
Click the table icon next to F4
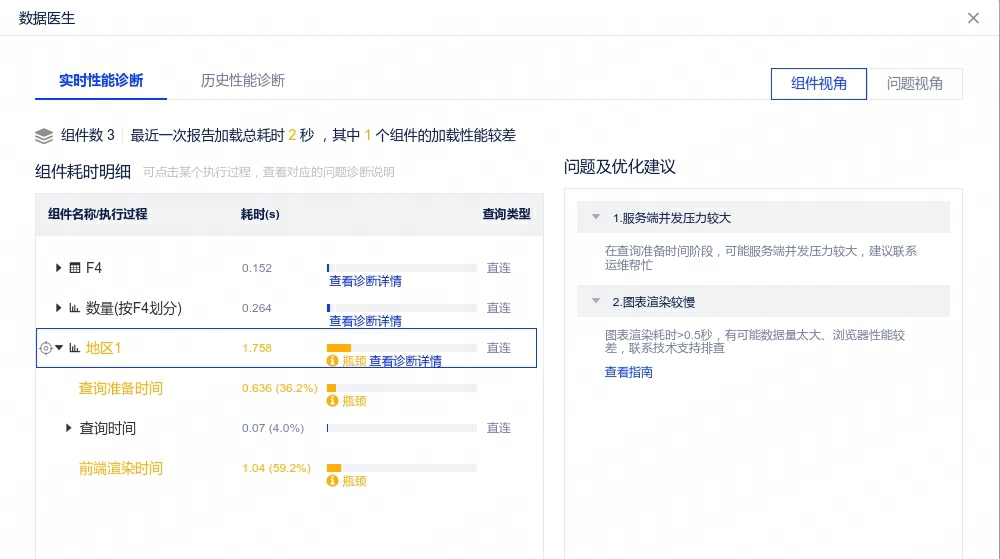[x=75, y=268]
